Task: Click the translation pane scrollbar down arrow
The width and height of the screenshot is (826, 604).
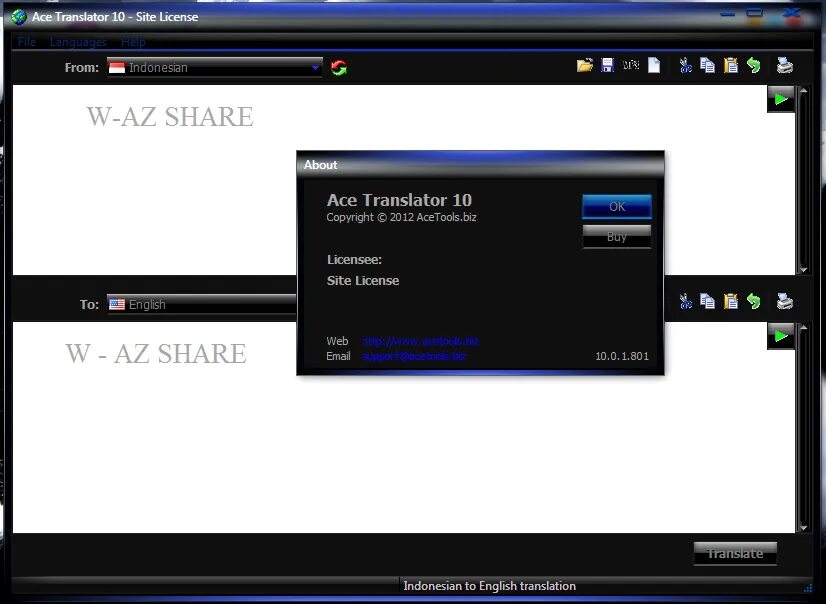Action: coord(803,528)
